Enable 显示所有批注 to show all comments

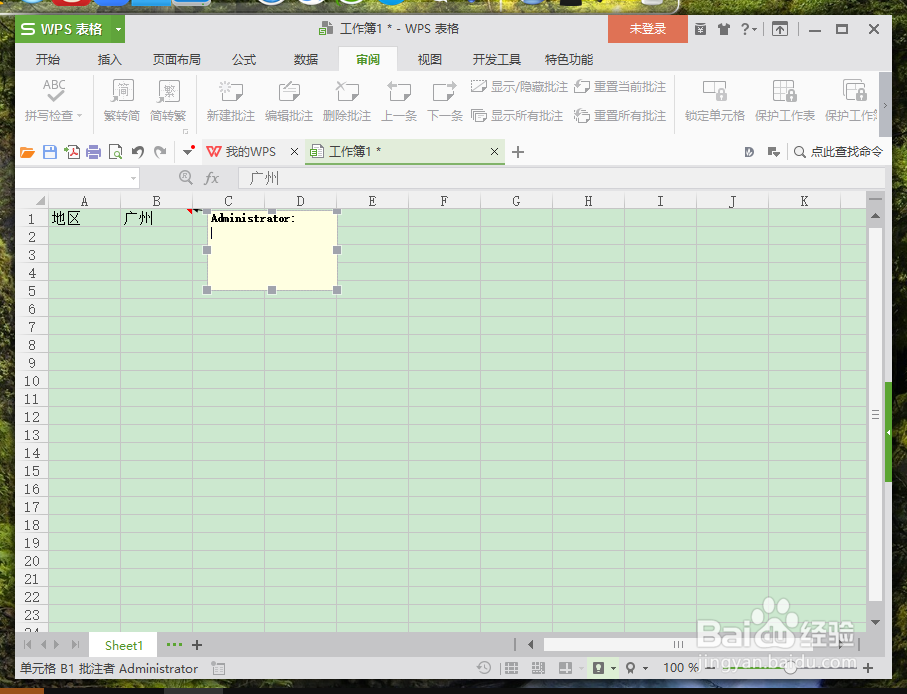point(519,114)
